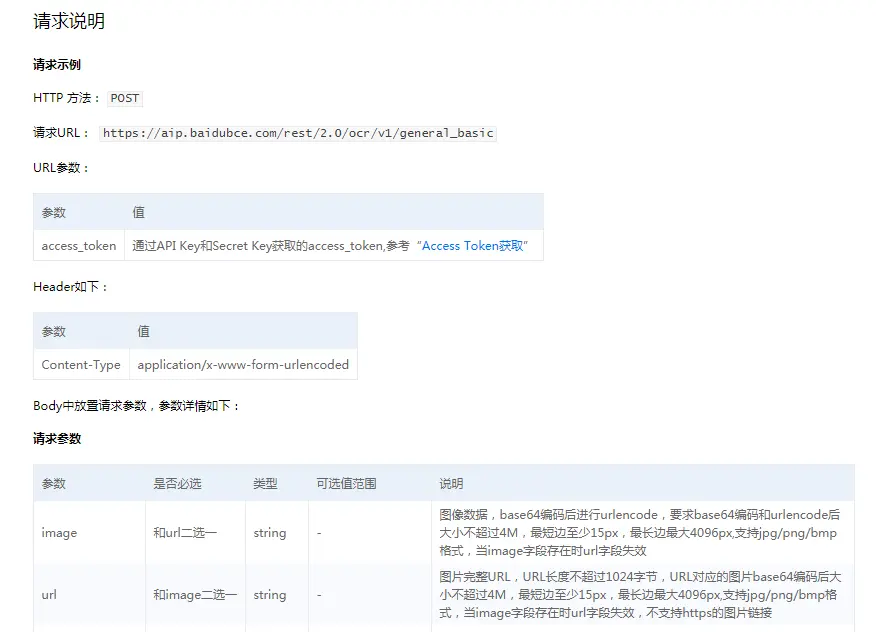876x632 pixels.
Task: Click the 'URL参数：' label
Action: tap(61, 168)
